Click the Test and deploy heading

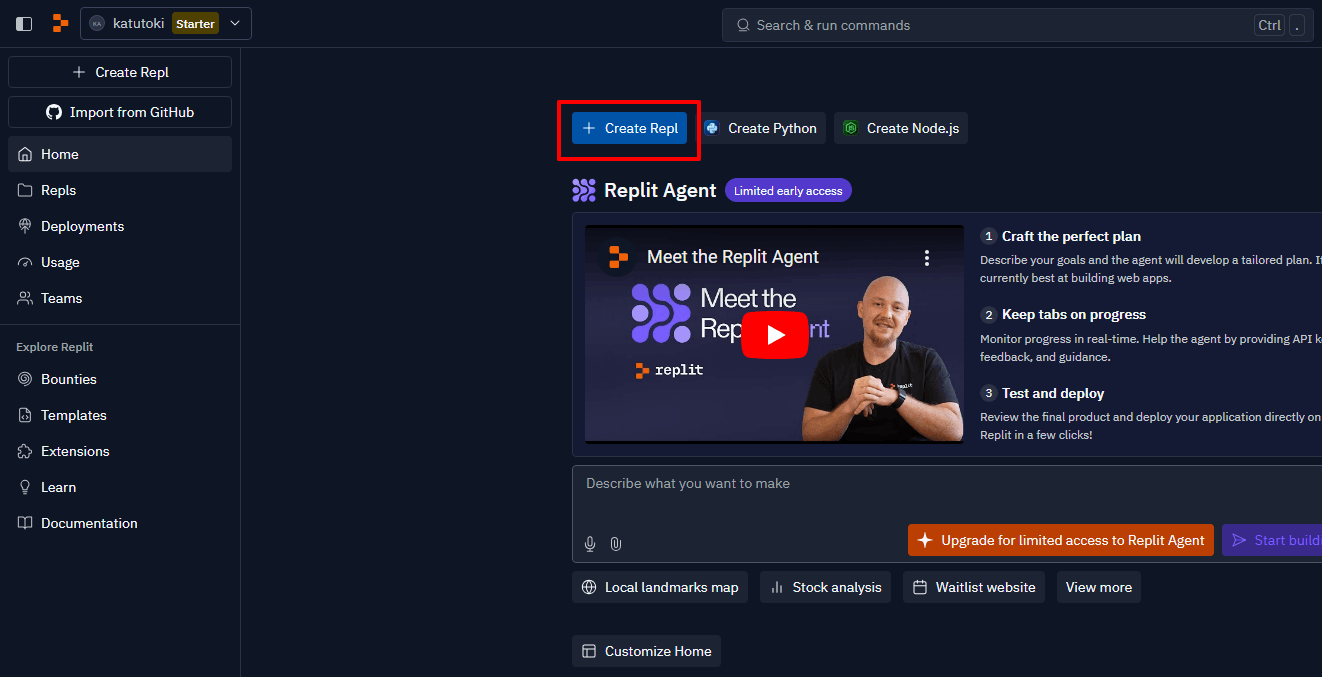1053,393
